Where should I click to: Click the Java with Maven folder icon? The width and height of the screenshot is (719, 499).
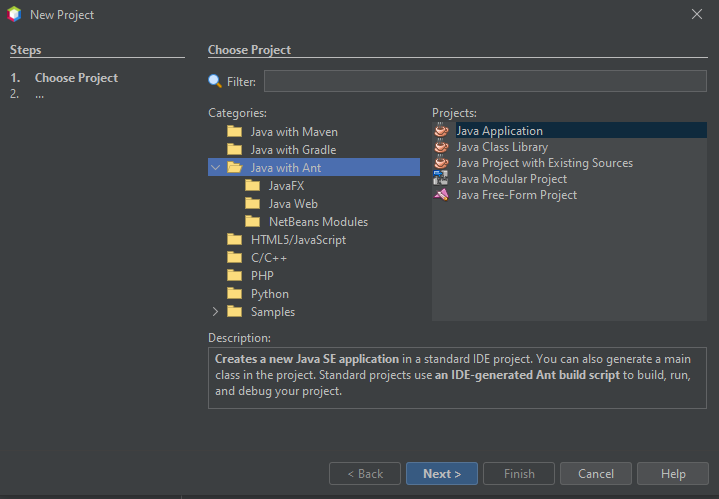point(235,132)
